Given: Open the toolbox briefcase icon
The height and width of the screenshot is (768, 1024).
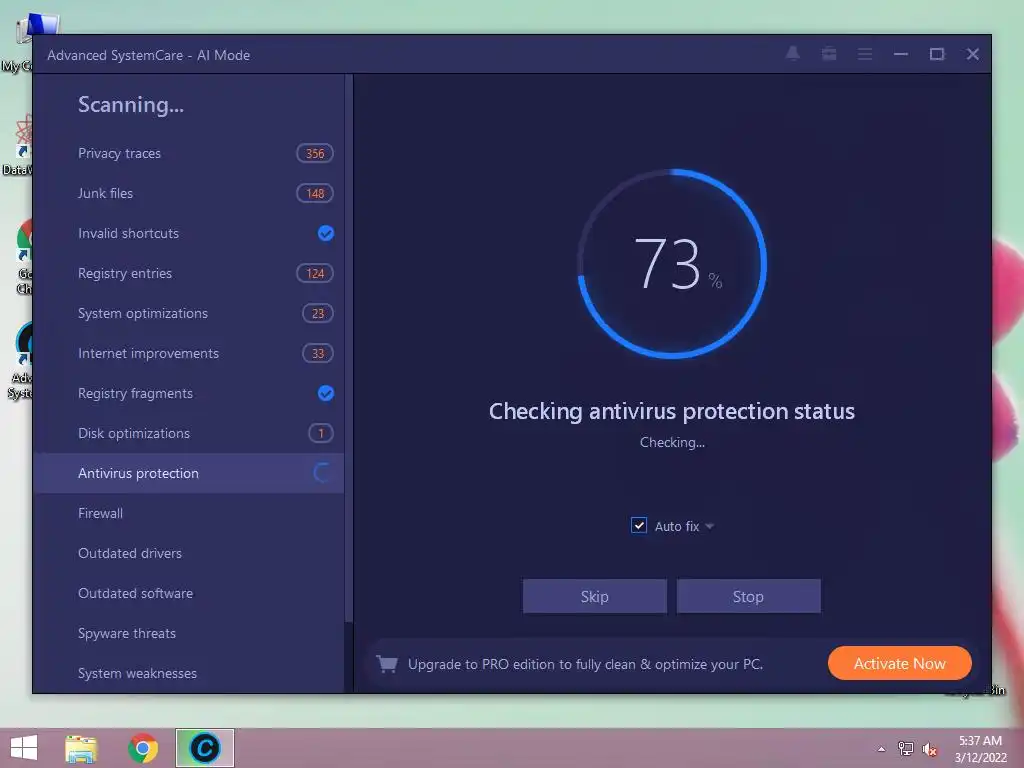Looking at the screenshot, I should point(829,54).
